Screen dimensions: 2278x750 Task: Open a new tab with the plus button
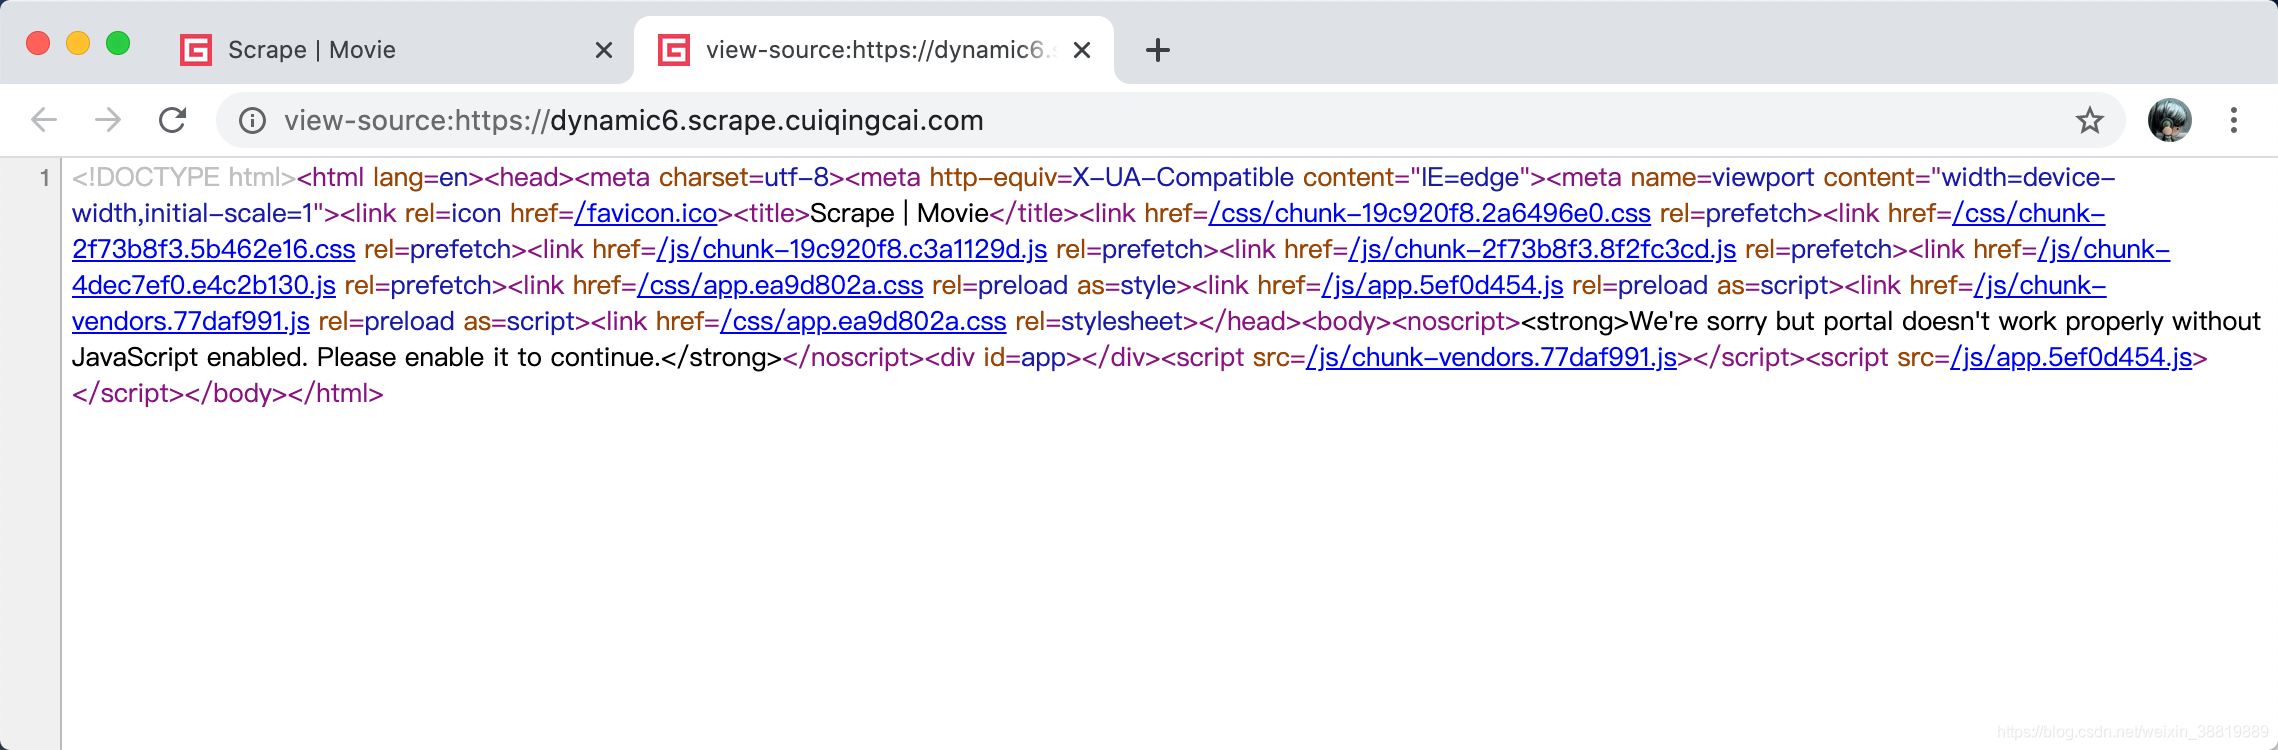click(1157, 50)
